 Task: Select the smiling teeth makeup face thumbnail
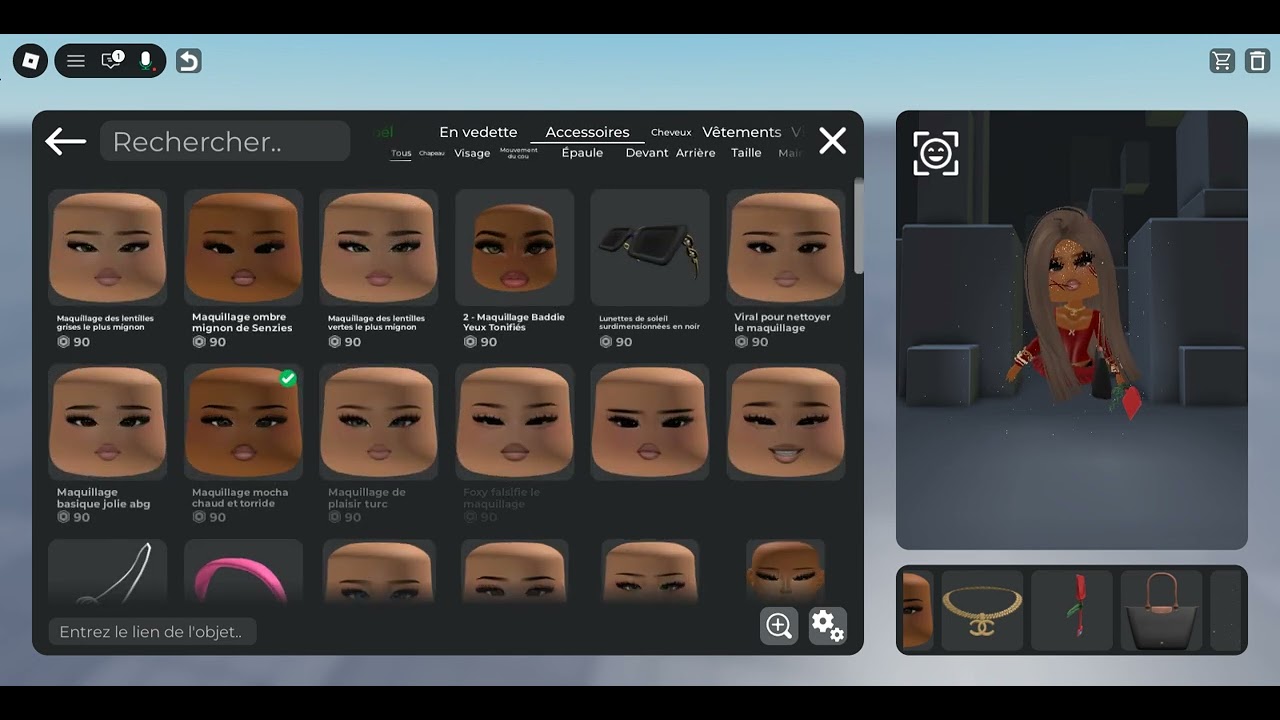pyautogui.click(x=786, y=422)
